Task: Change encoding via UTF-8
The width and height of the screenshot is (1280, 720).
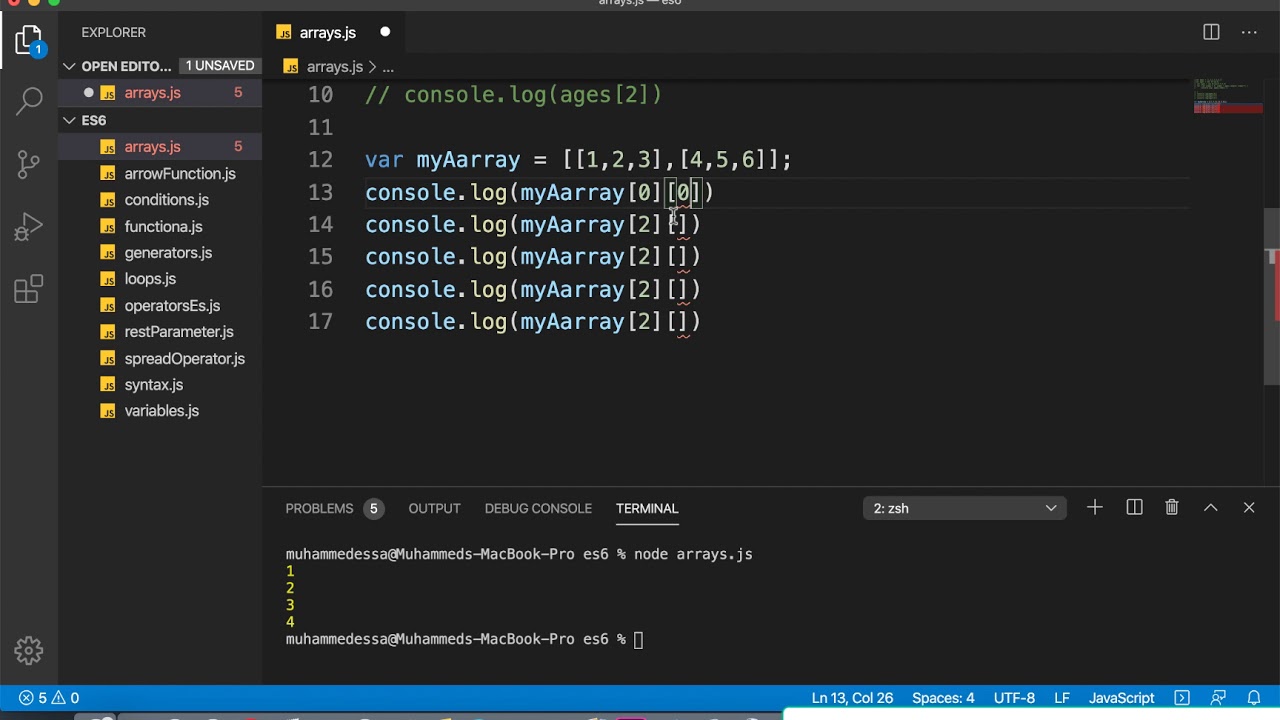Action: click(1014, 698)
